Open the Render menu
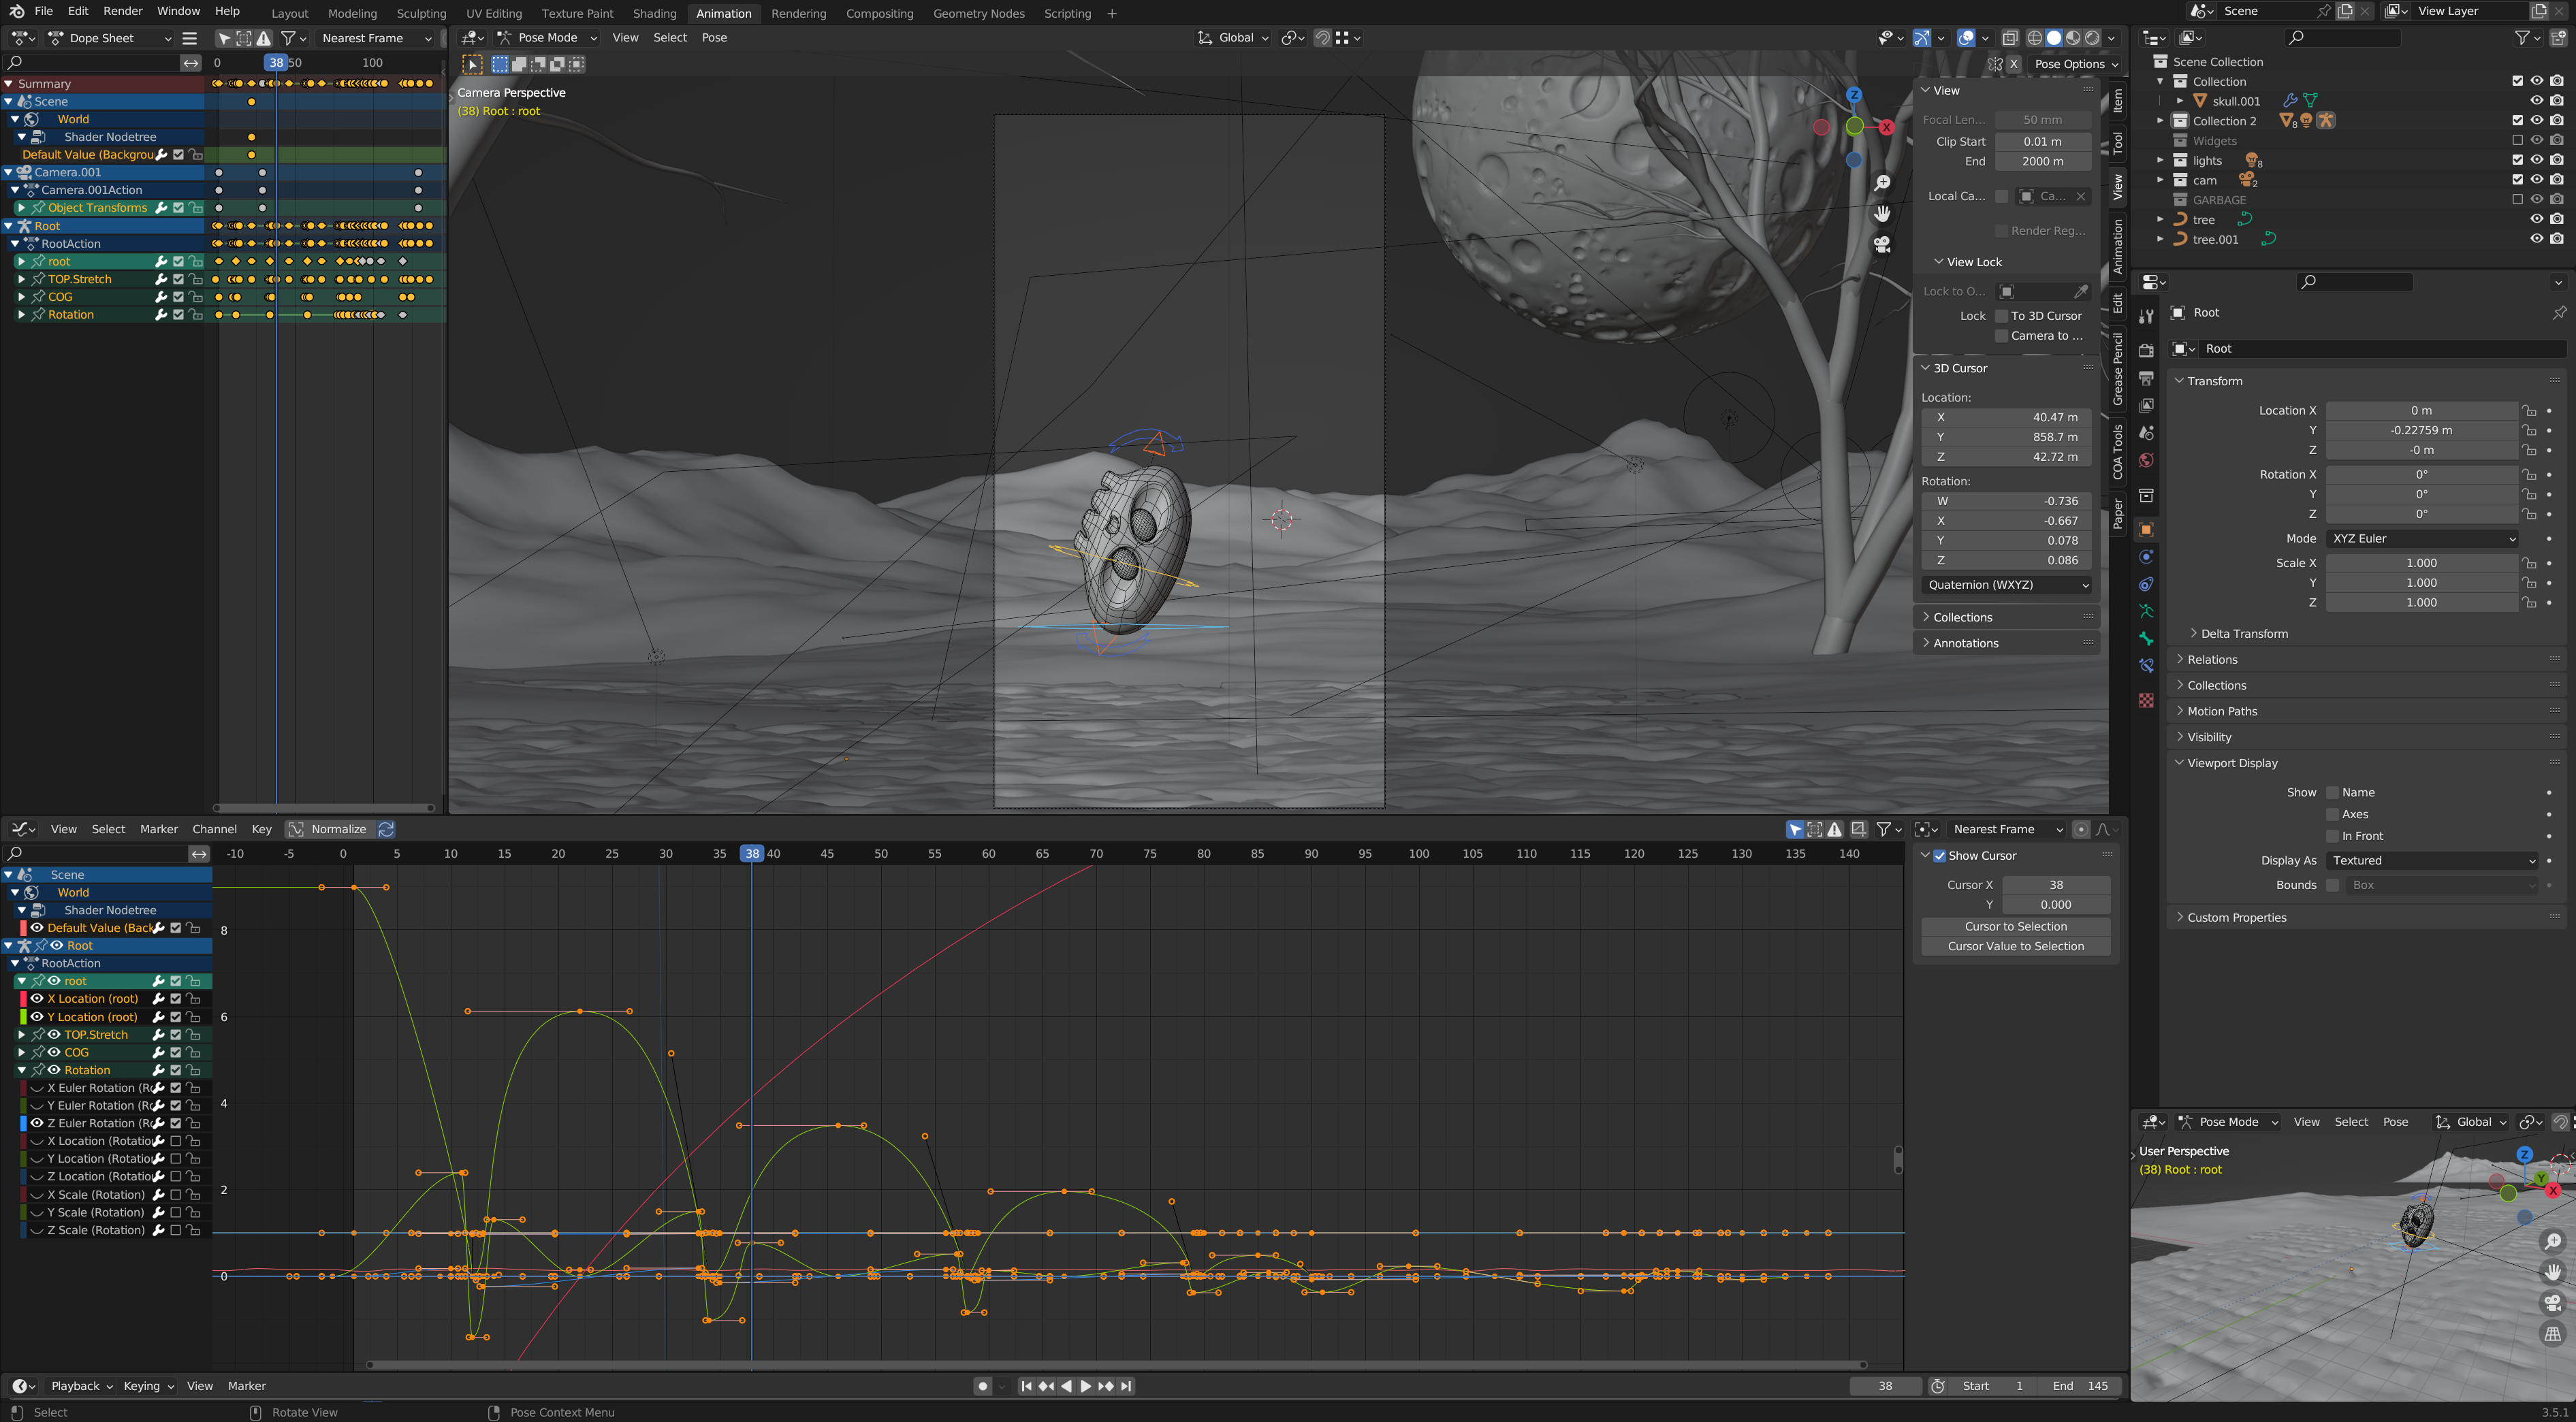This screenshot has width=2576, height=1422. coord(123,11)
